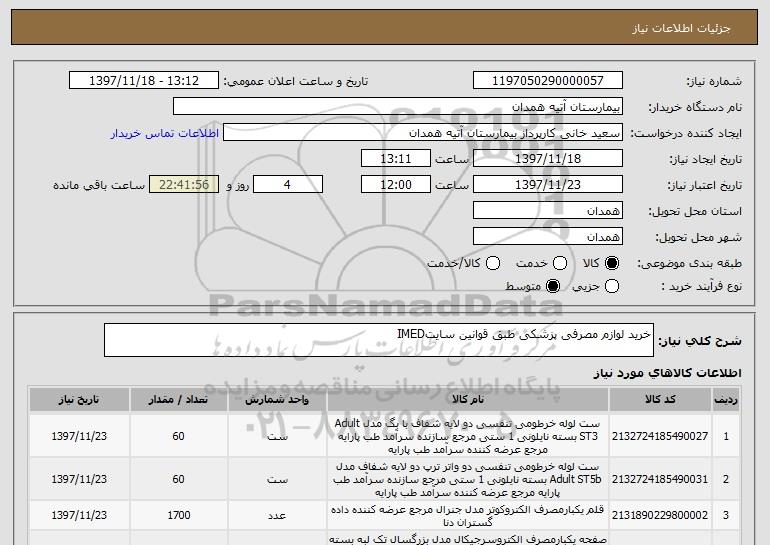Click quantity 60 in row 1
This screenshot has height=545, width=770.
(179, 436)
